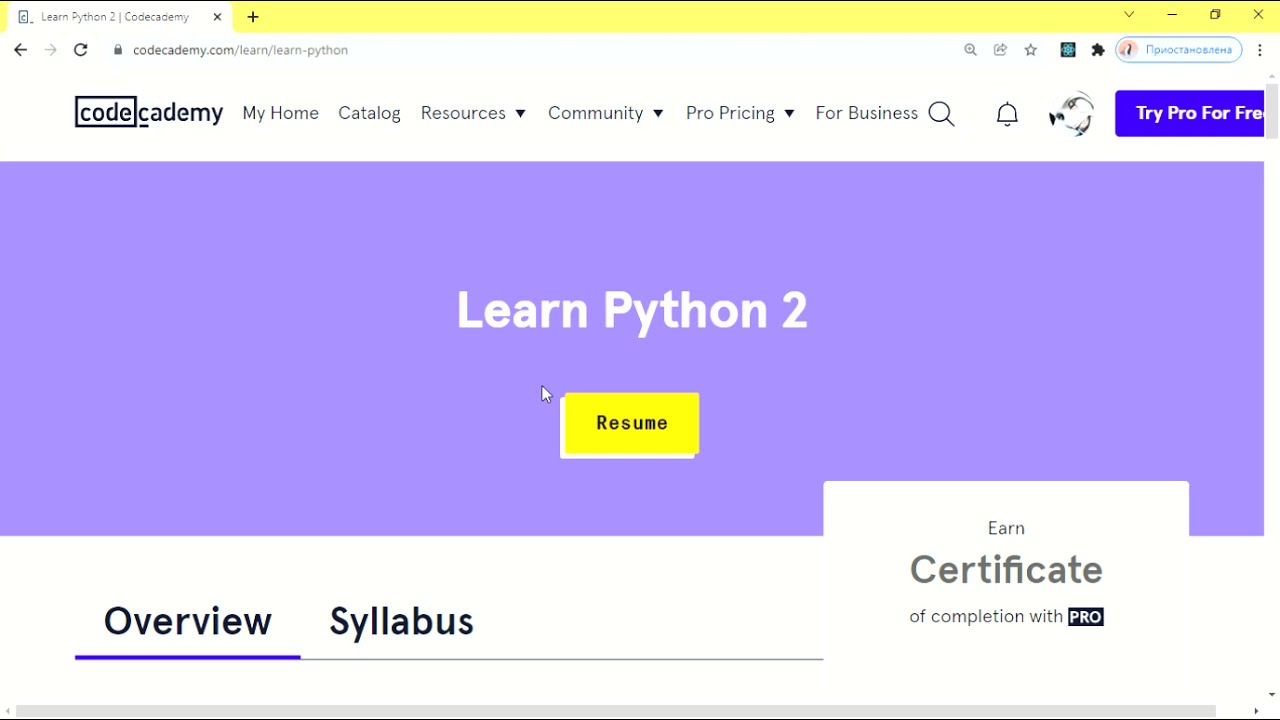This screenshot has height=720, width=1280.
Task: Click the browser forward arrow
Action: (50, 50)
